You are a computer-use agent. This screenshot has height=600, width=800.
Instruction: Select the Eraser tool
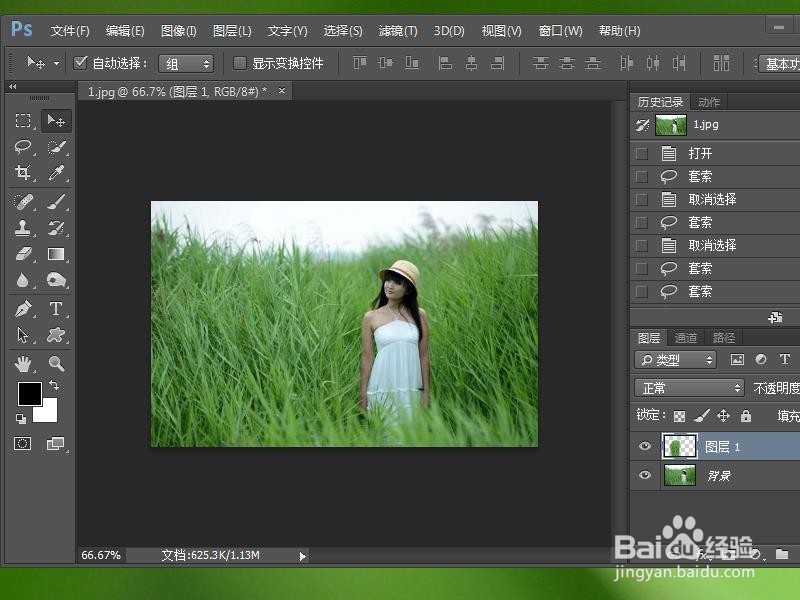coord(22,254)
